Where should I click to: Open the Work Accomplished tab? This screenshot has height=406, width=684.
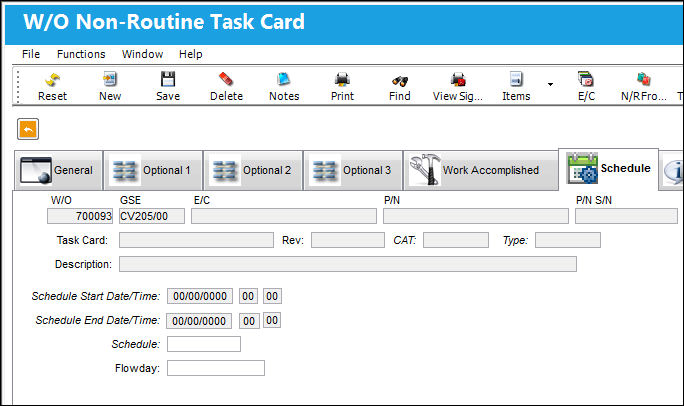point(481,171)
